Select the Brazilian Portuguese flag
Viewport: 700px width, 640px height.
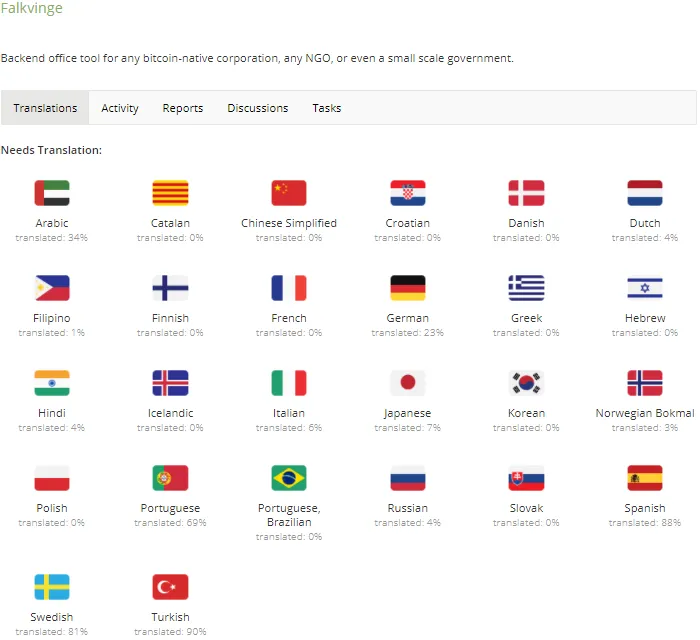(x=289, y=478)
